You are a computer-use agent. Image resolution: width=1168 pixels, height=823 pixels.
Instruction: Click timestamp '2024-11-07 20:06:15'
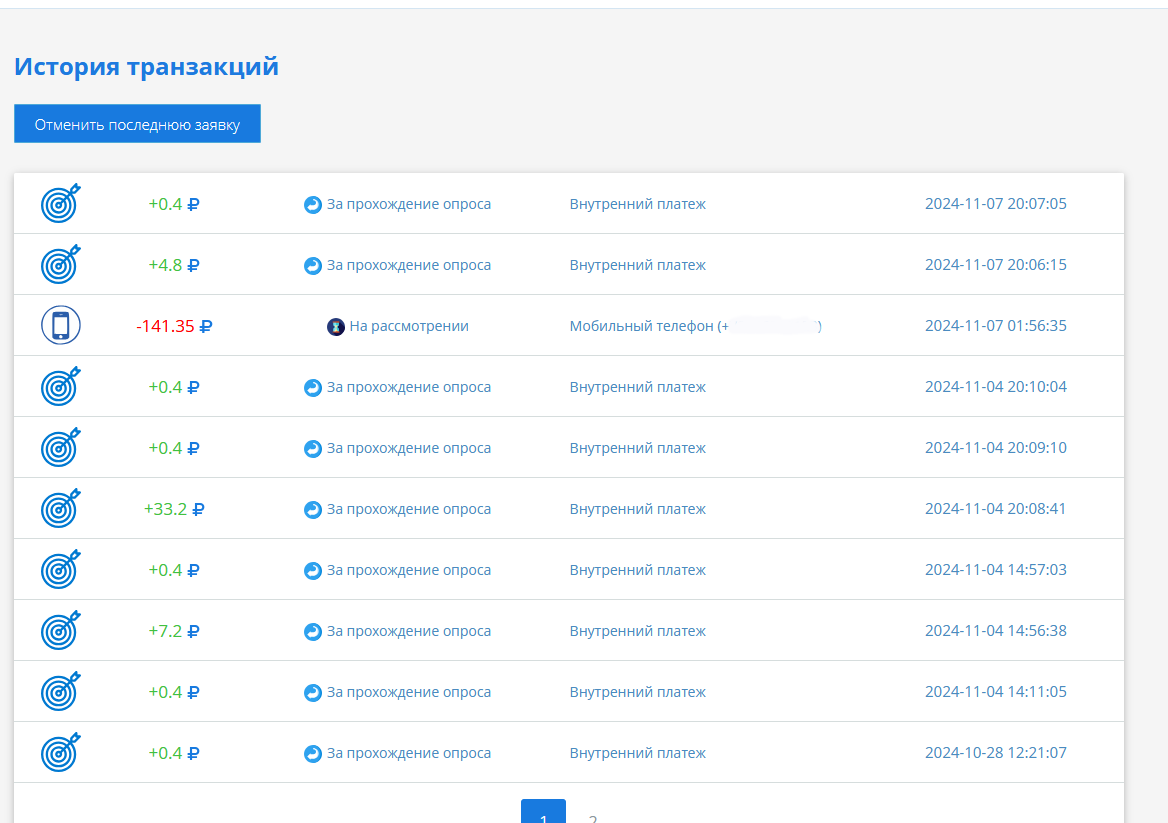point(995,264)
